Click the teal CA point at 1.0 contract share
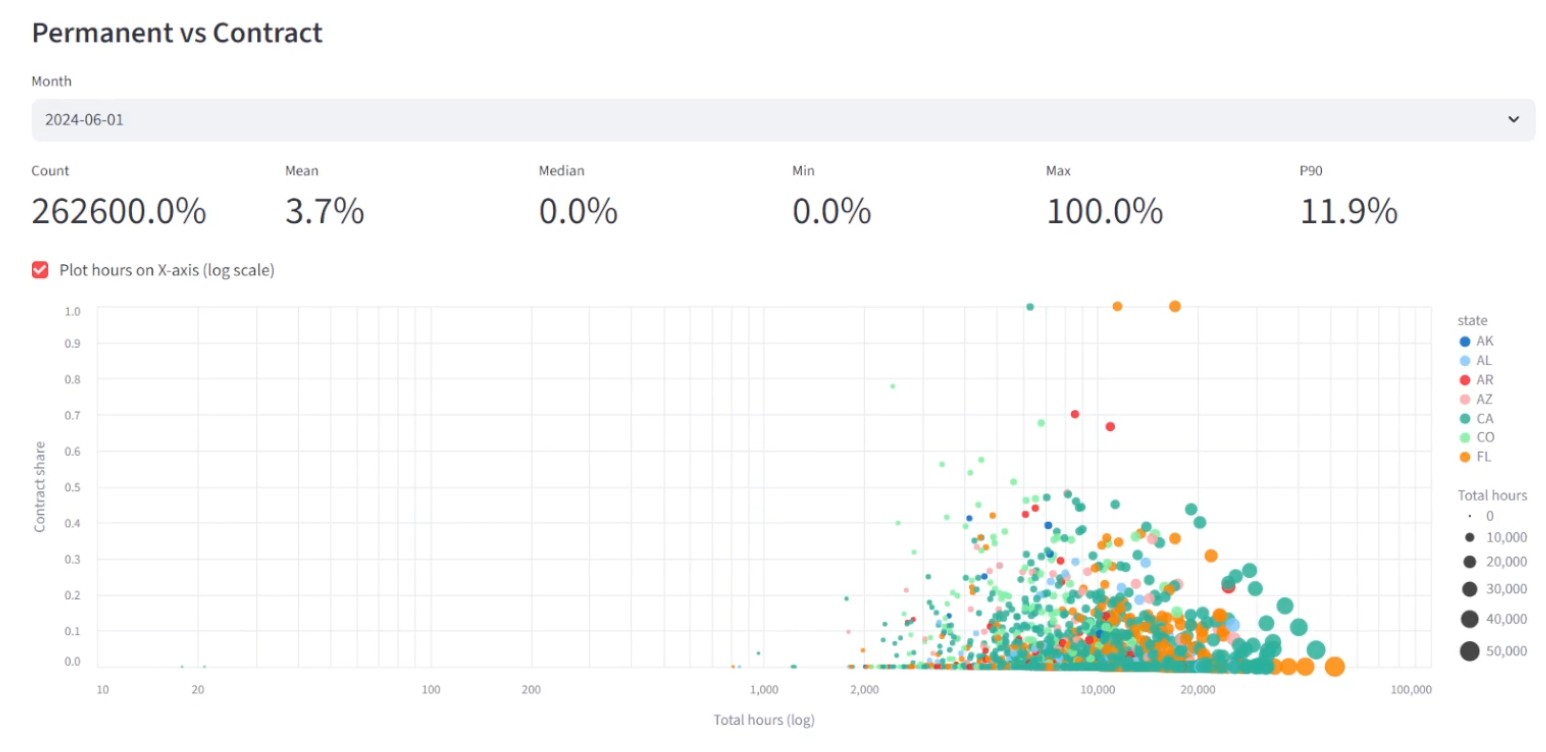This screenshot has height=752, width=1546. click(1030, 307)
